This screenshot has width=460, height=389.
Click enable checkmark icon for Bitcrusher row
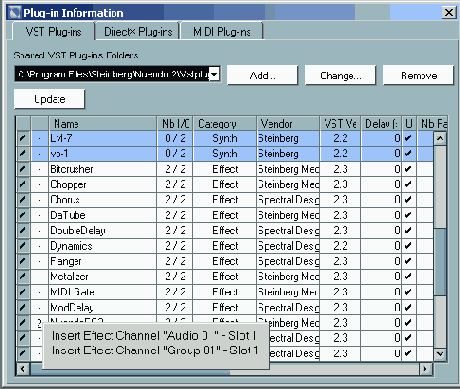point(23,169)
